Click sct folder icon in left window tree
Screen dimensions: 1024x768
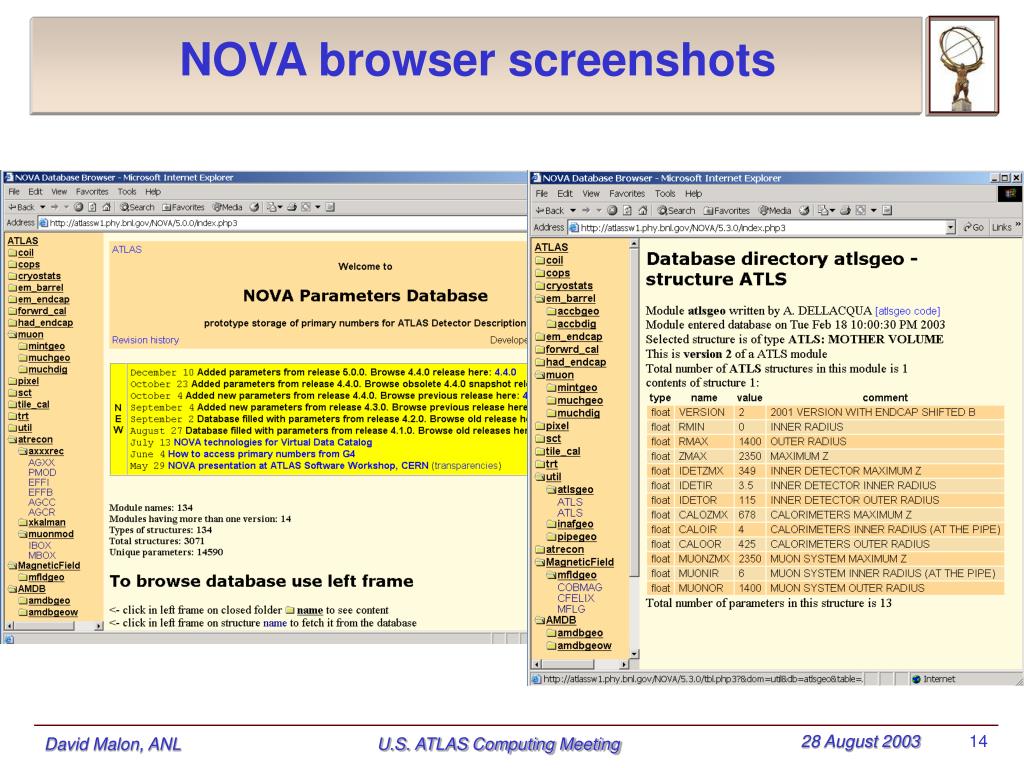coord(12,392)
